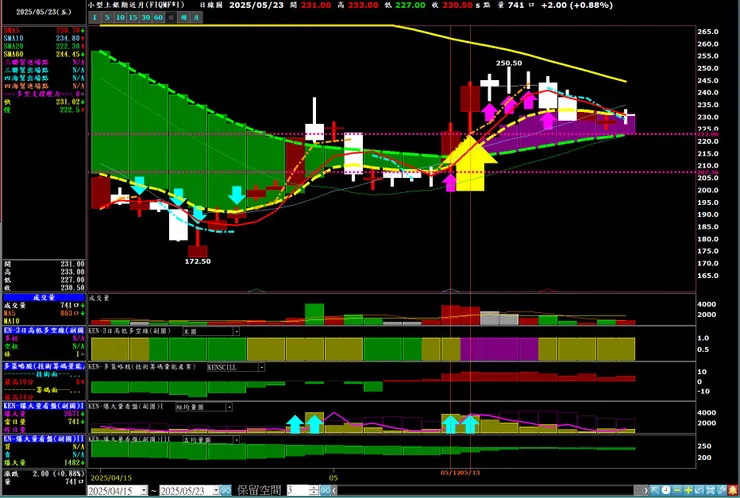Click the 250.50 high price label
Viewport: 740px width, 498px height.
click(x=509, y=63)
